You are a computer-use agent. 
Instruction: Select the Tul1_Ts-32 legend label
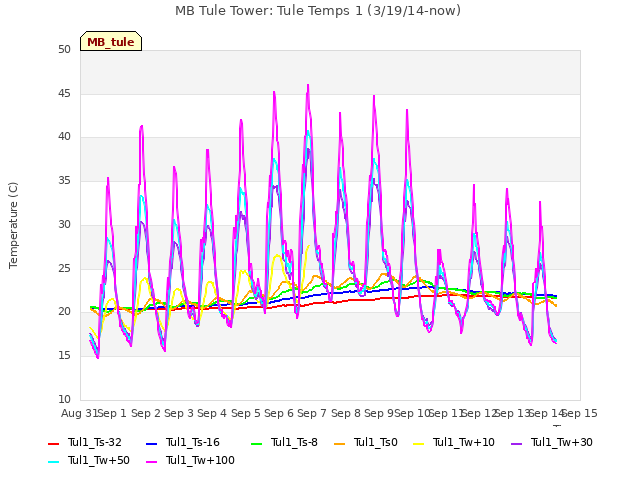[x=95, y=442]
